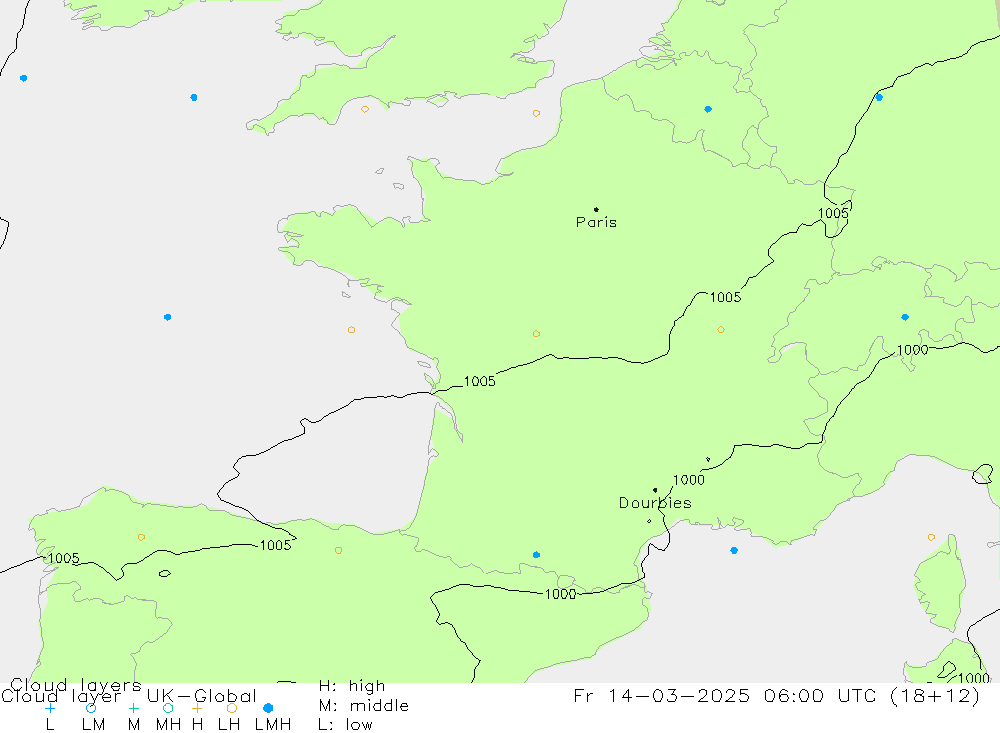The image size is (1000, 733).
Task: Click orange circle marker in northwest Spain
Action: coord(141,537)
